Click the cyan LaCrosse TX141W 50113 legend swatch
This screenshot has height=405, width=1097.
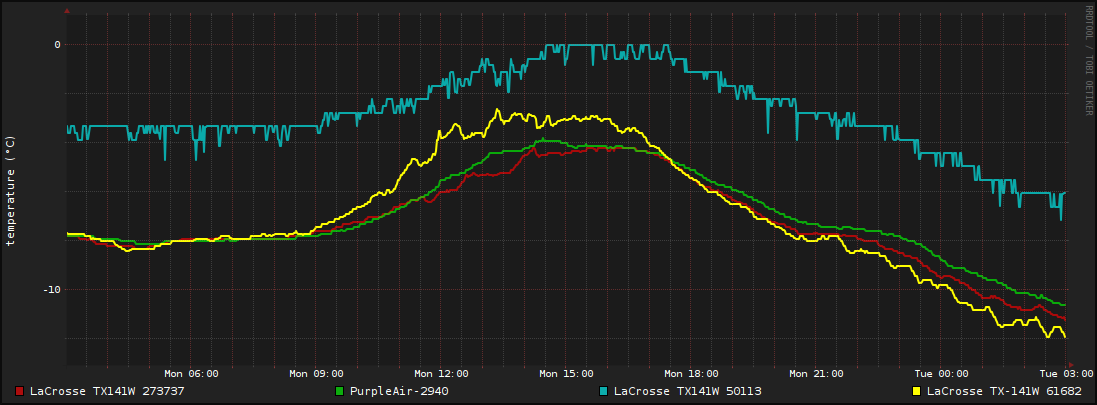[x=604, y=391]
